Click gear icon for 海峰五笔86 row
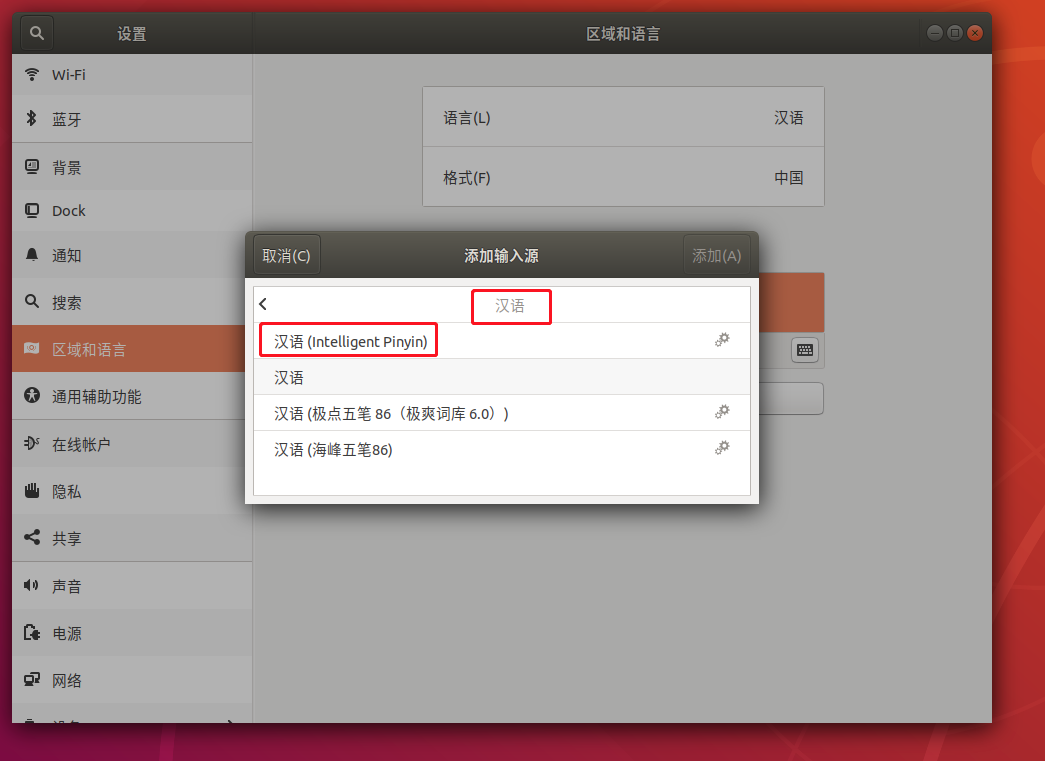The image size is (1045, 761). pos(722,448)
